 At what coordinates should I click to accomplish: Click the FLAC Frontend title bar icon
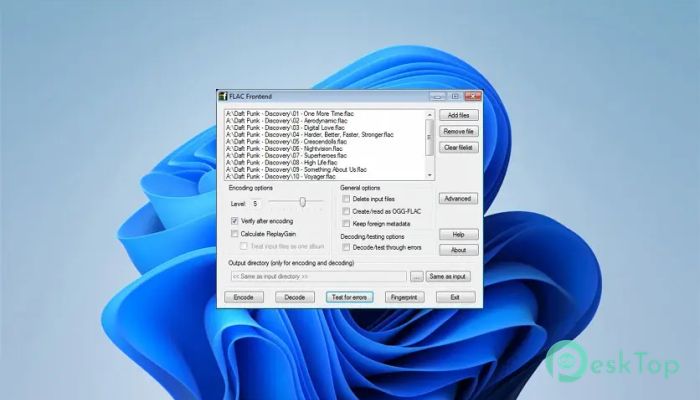click(x=223, y=96)
